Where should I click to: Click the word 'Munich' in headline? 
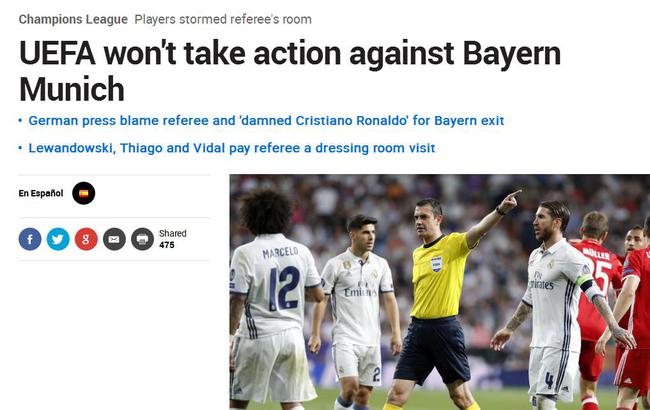(72, 89)
